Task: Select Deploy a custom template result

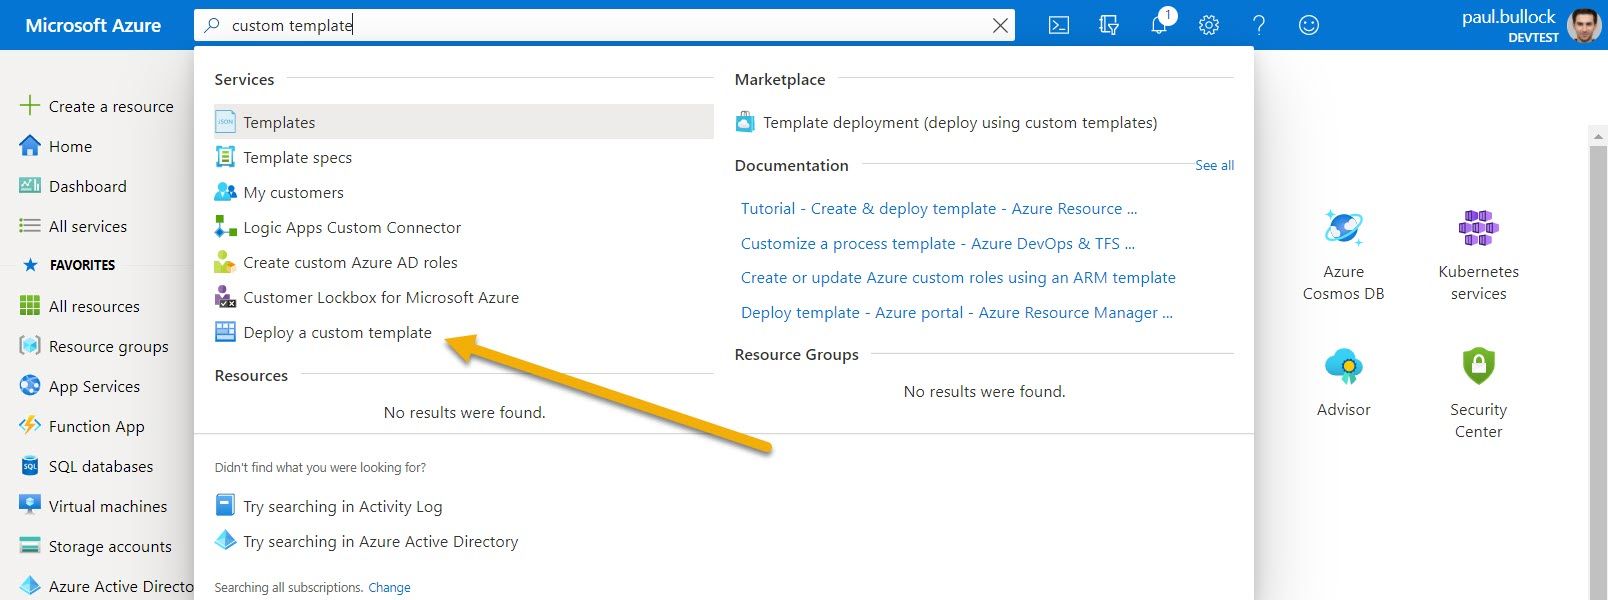Action: tap(337, 333)
